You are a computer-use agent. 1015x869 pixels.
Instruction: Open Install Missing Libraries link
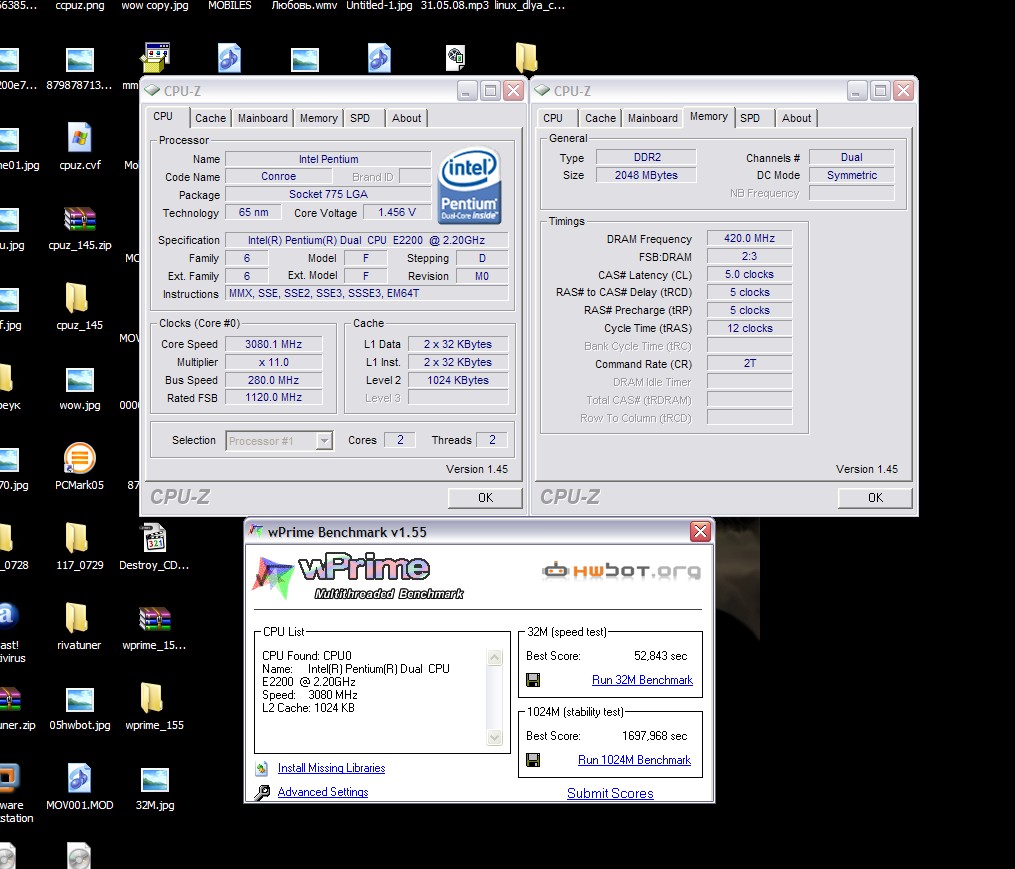331,768
